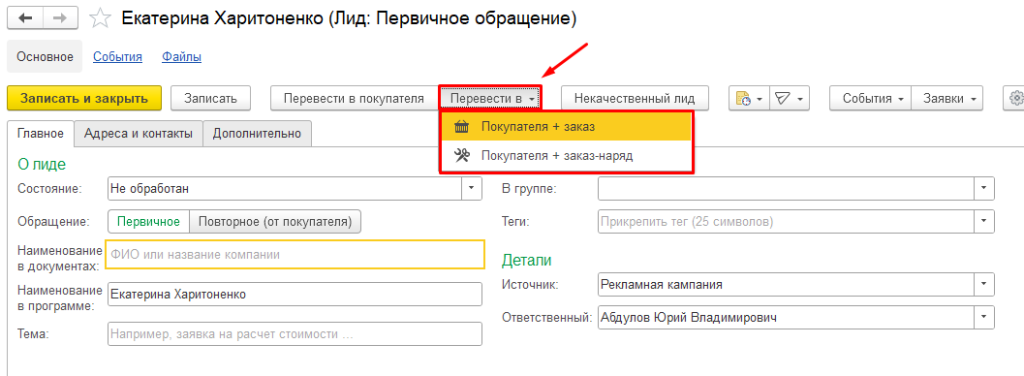
Task: Select the Повторное (от покупателя) toggle
Action: click(275, 221)
